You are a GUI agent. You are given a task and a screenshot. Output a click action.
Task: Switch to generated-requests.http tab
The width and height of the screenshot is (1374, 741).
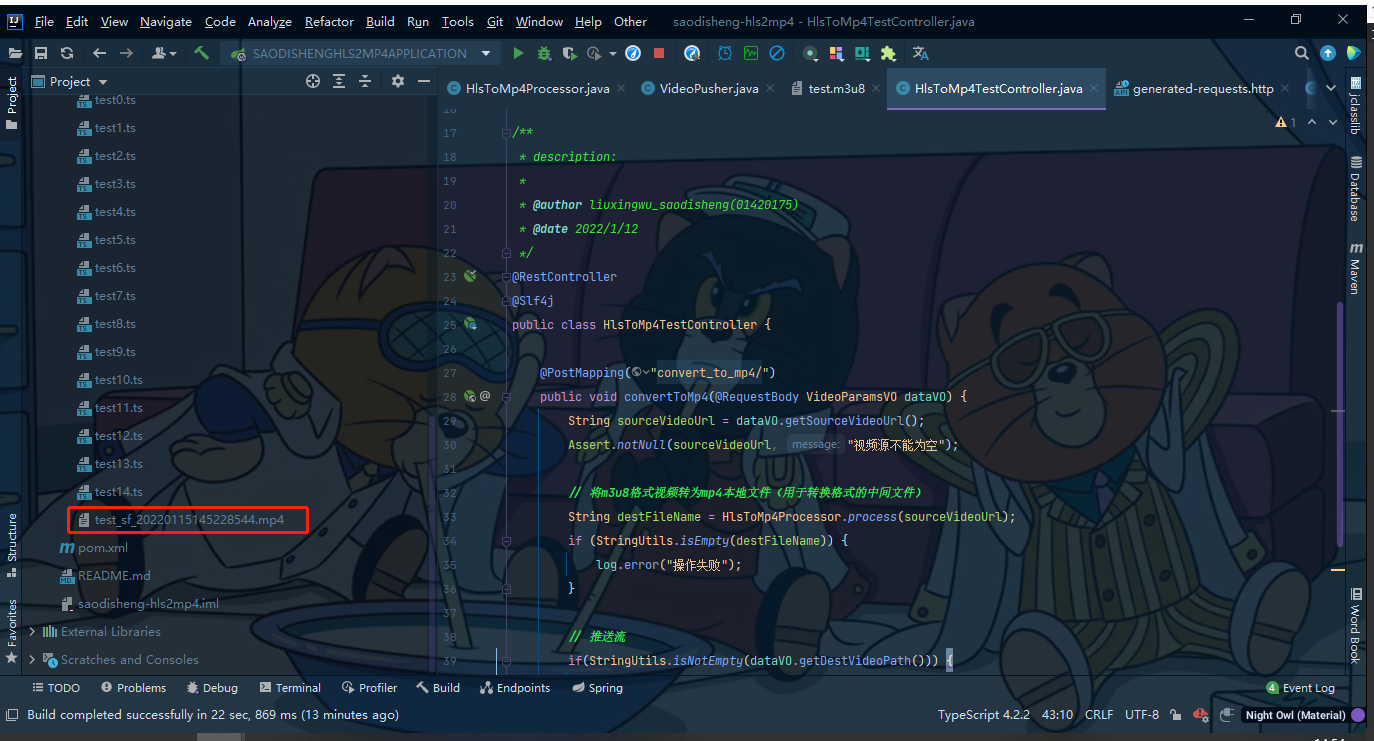tap(1203, 88)
